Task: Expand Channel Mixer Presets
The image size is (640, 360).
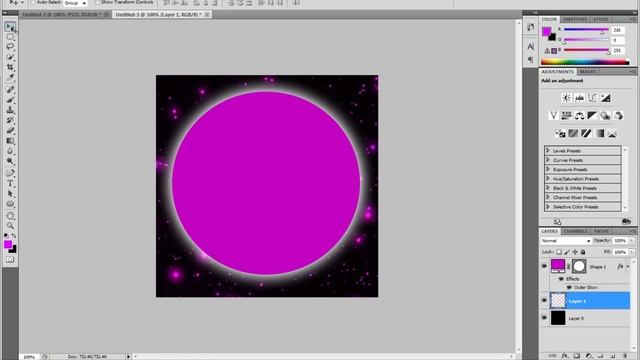Action: coord(548,198)
